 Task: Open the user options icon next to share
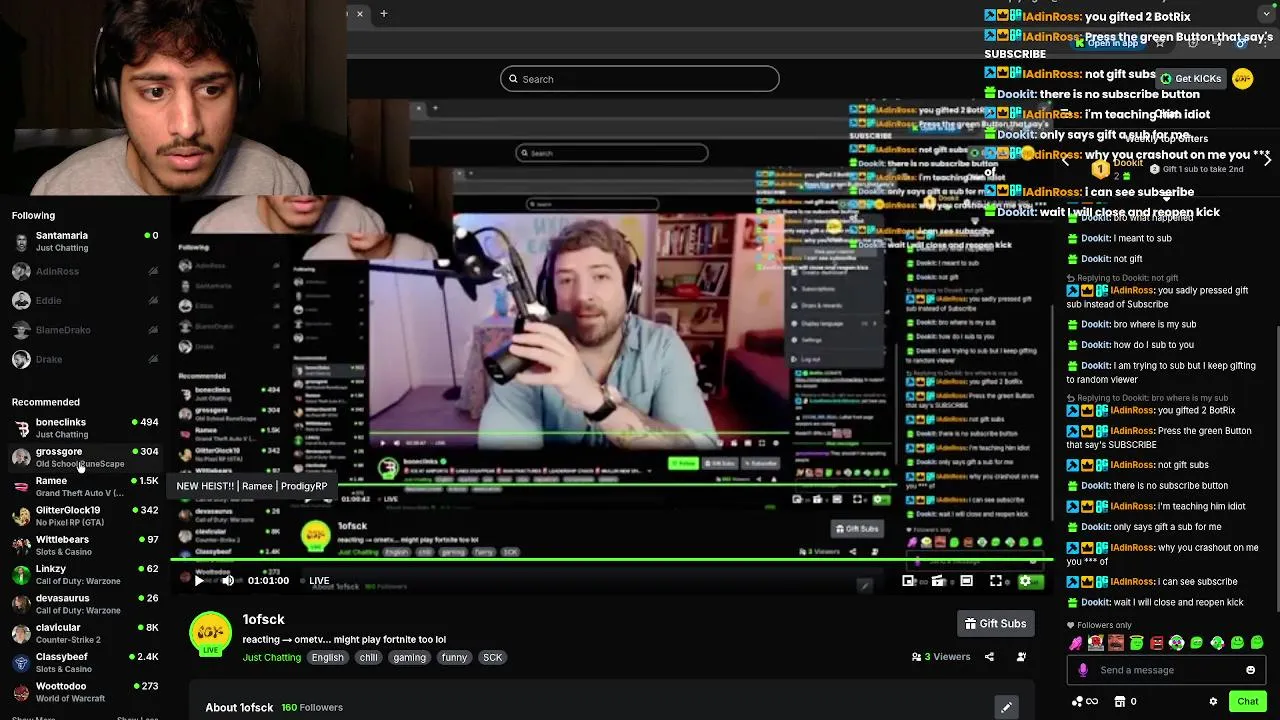1021,657
